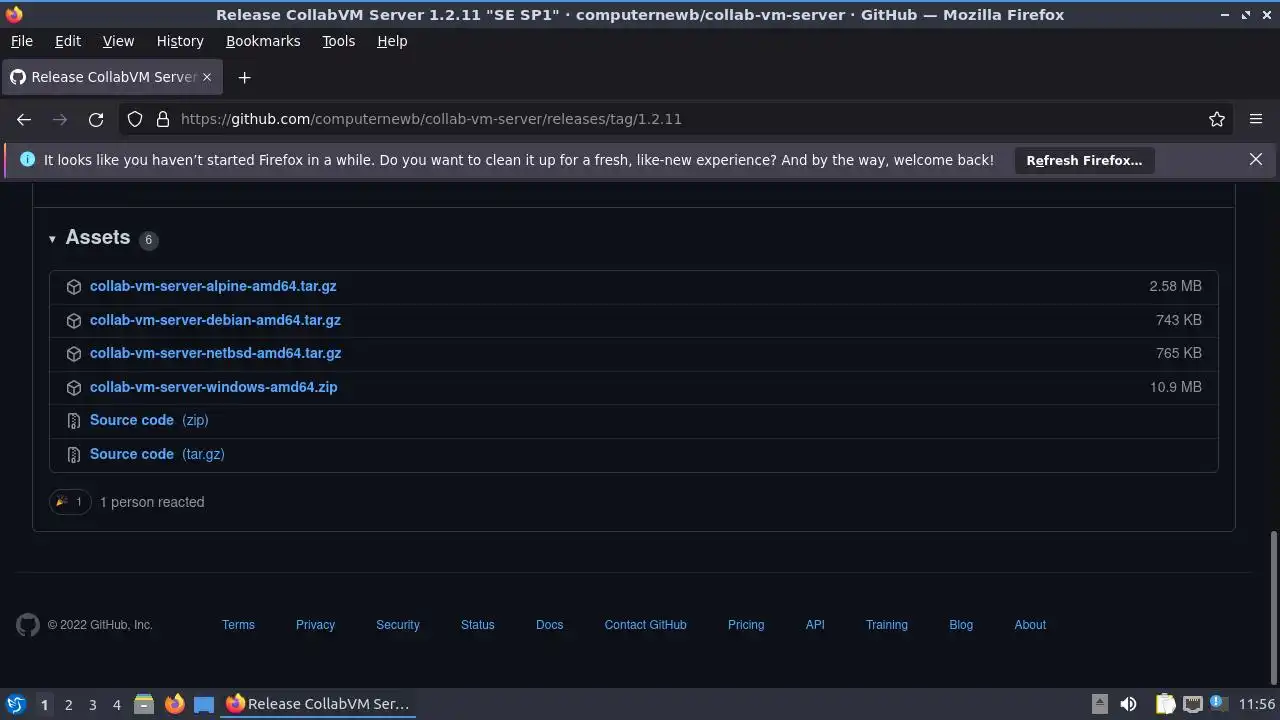Click the notification tray icon beside the clock

(1219, 704)
